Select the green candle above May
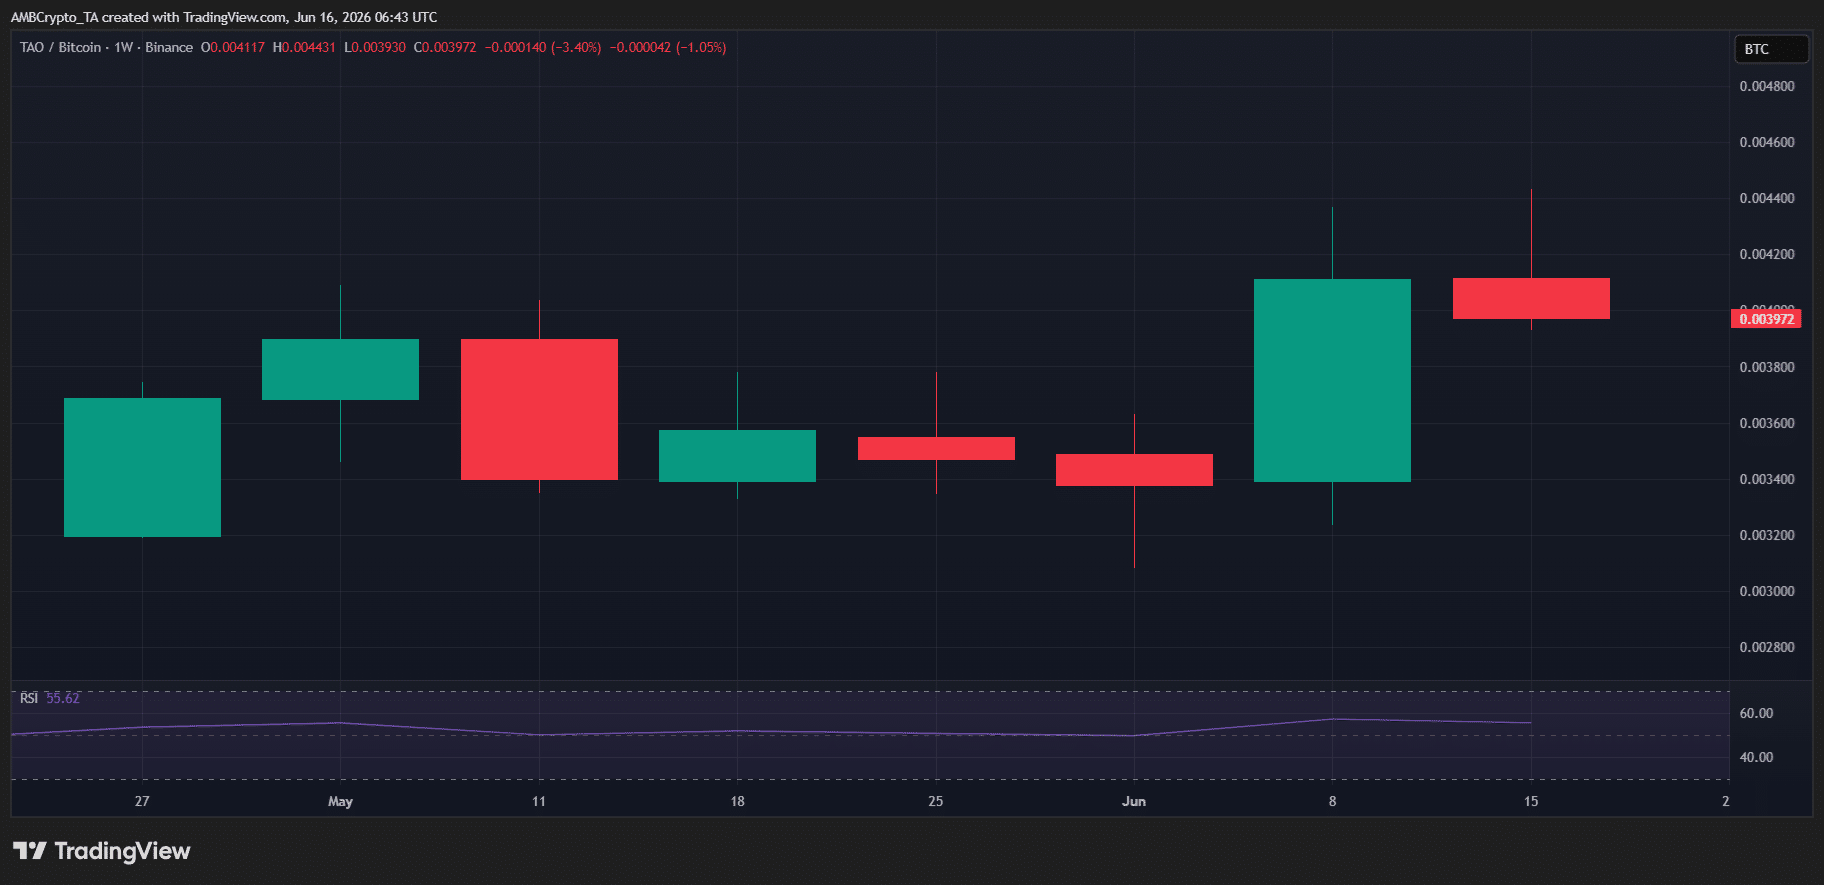The image size is (1824, 885). [x=340, y=369]
